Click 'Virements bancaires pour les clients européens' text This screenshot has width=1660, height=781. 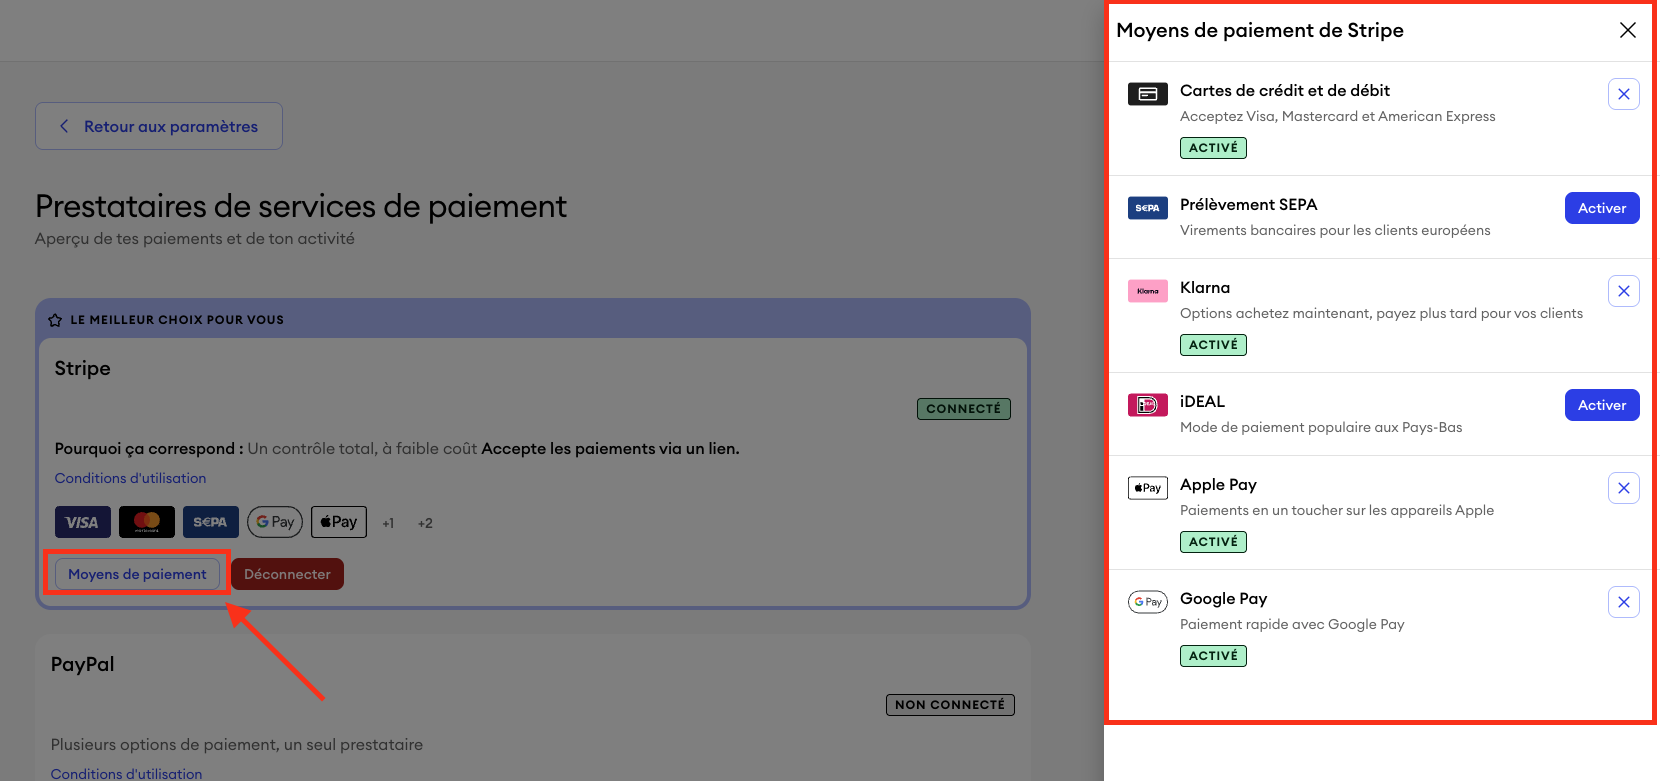[x=1335, y=230]
